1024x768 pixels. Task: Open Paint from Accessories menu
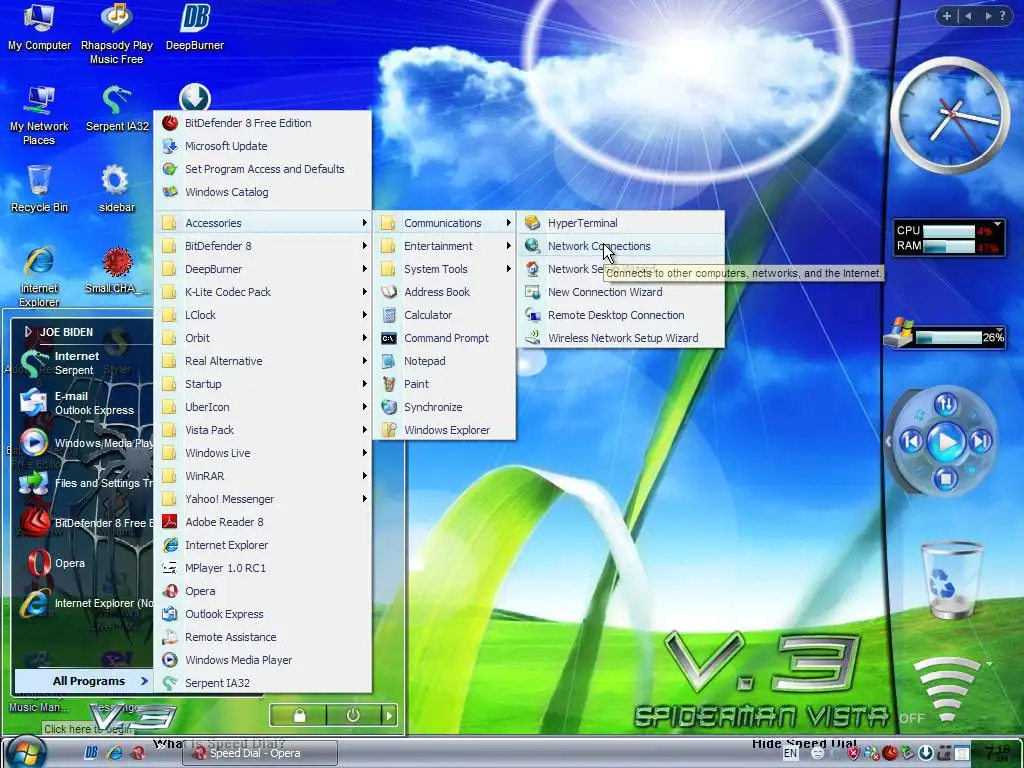coord(444,384)
